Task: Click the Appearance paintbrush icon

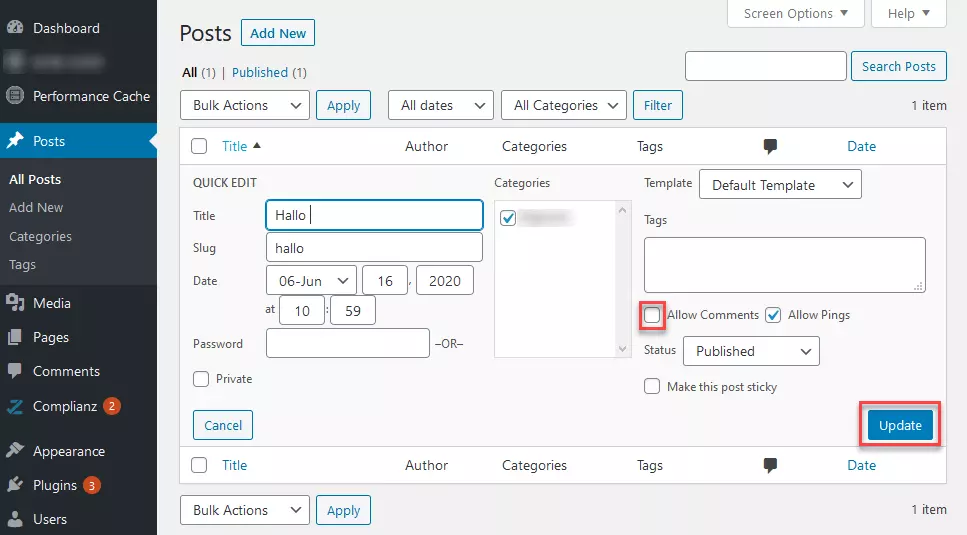Action: [15, 451]
